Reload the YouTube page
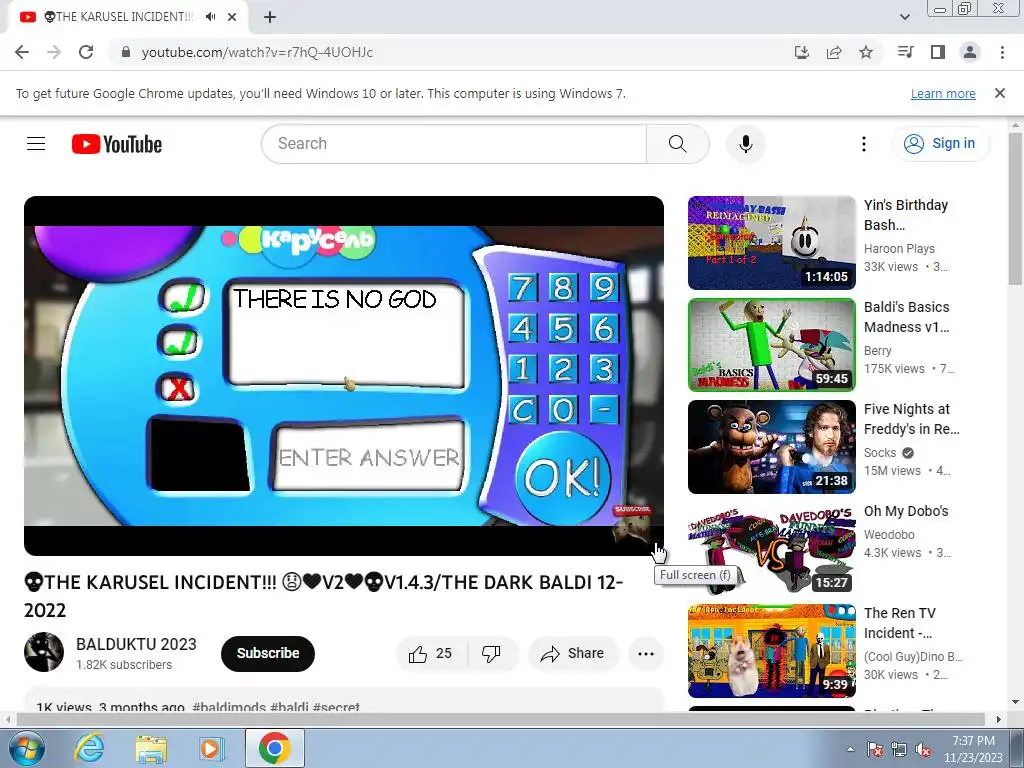 86,52
